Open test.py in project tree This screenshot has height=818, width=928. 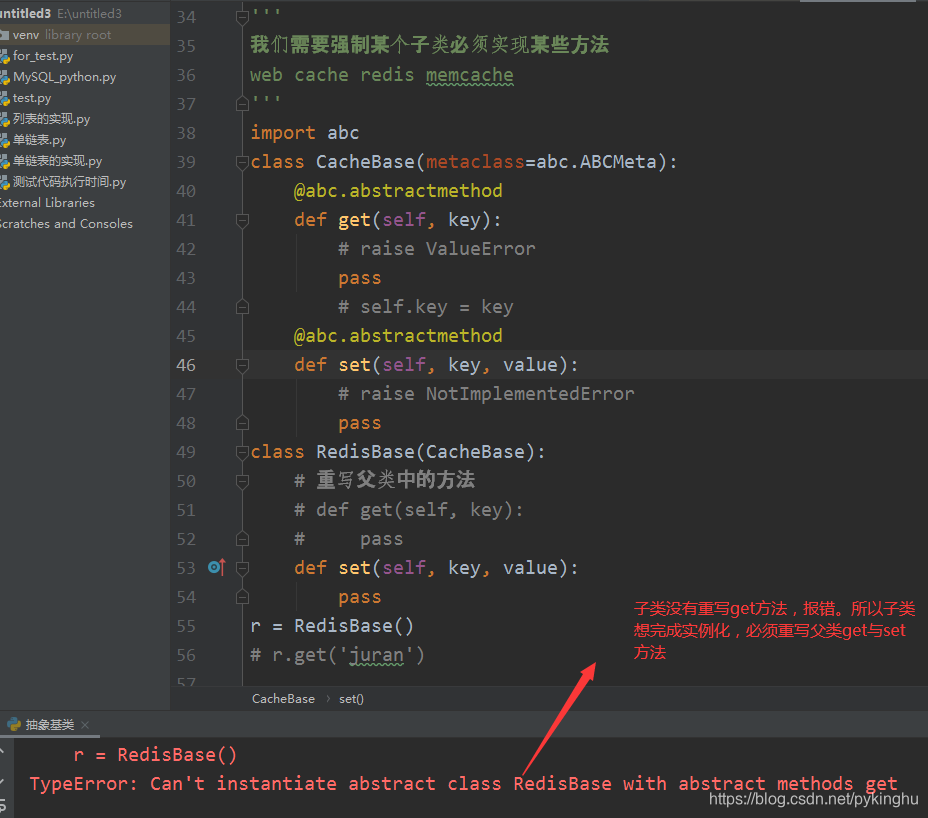(x=32, y=98)
